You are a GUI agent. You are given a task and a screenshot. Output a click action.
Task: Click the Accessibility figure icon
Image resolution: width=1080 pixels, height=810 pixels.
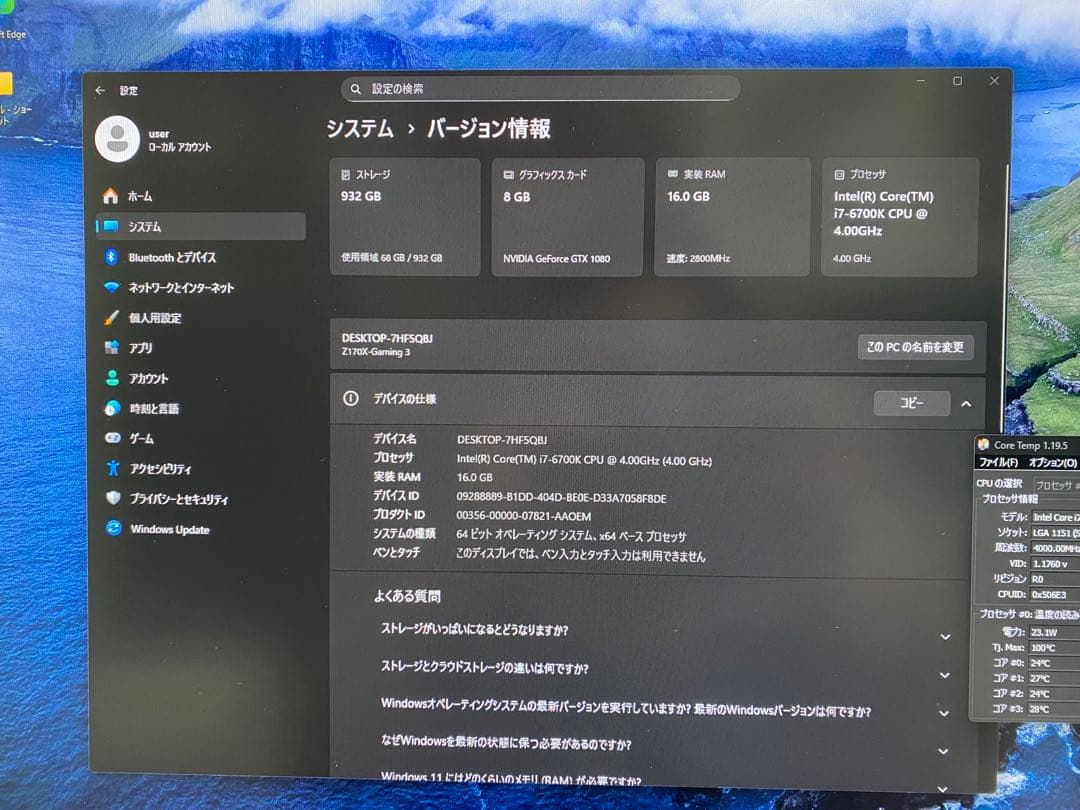point(113,468)
